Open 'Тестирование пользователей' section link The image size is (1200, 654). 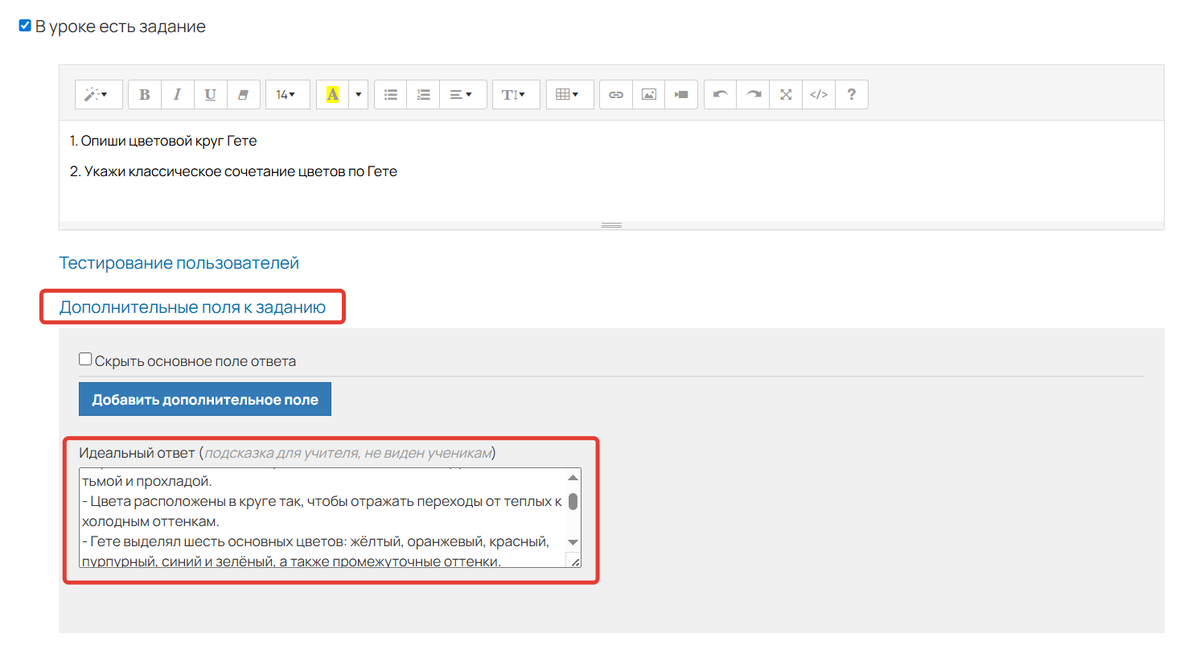click(x=179, y=263)
